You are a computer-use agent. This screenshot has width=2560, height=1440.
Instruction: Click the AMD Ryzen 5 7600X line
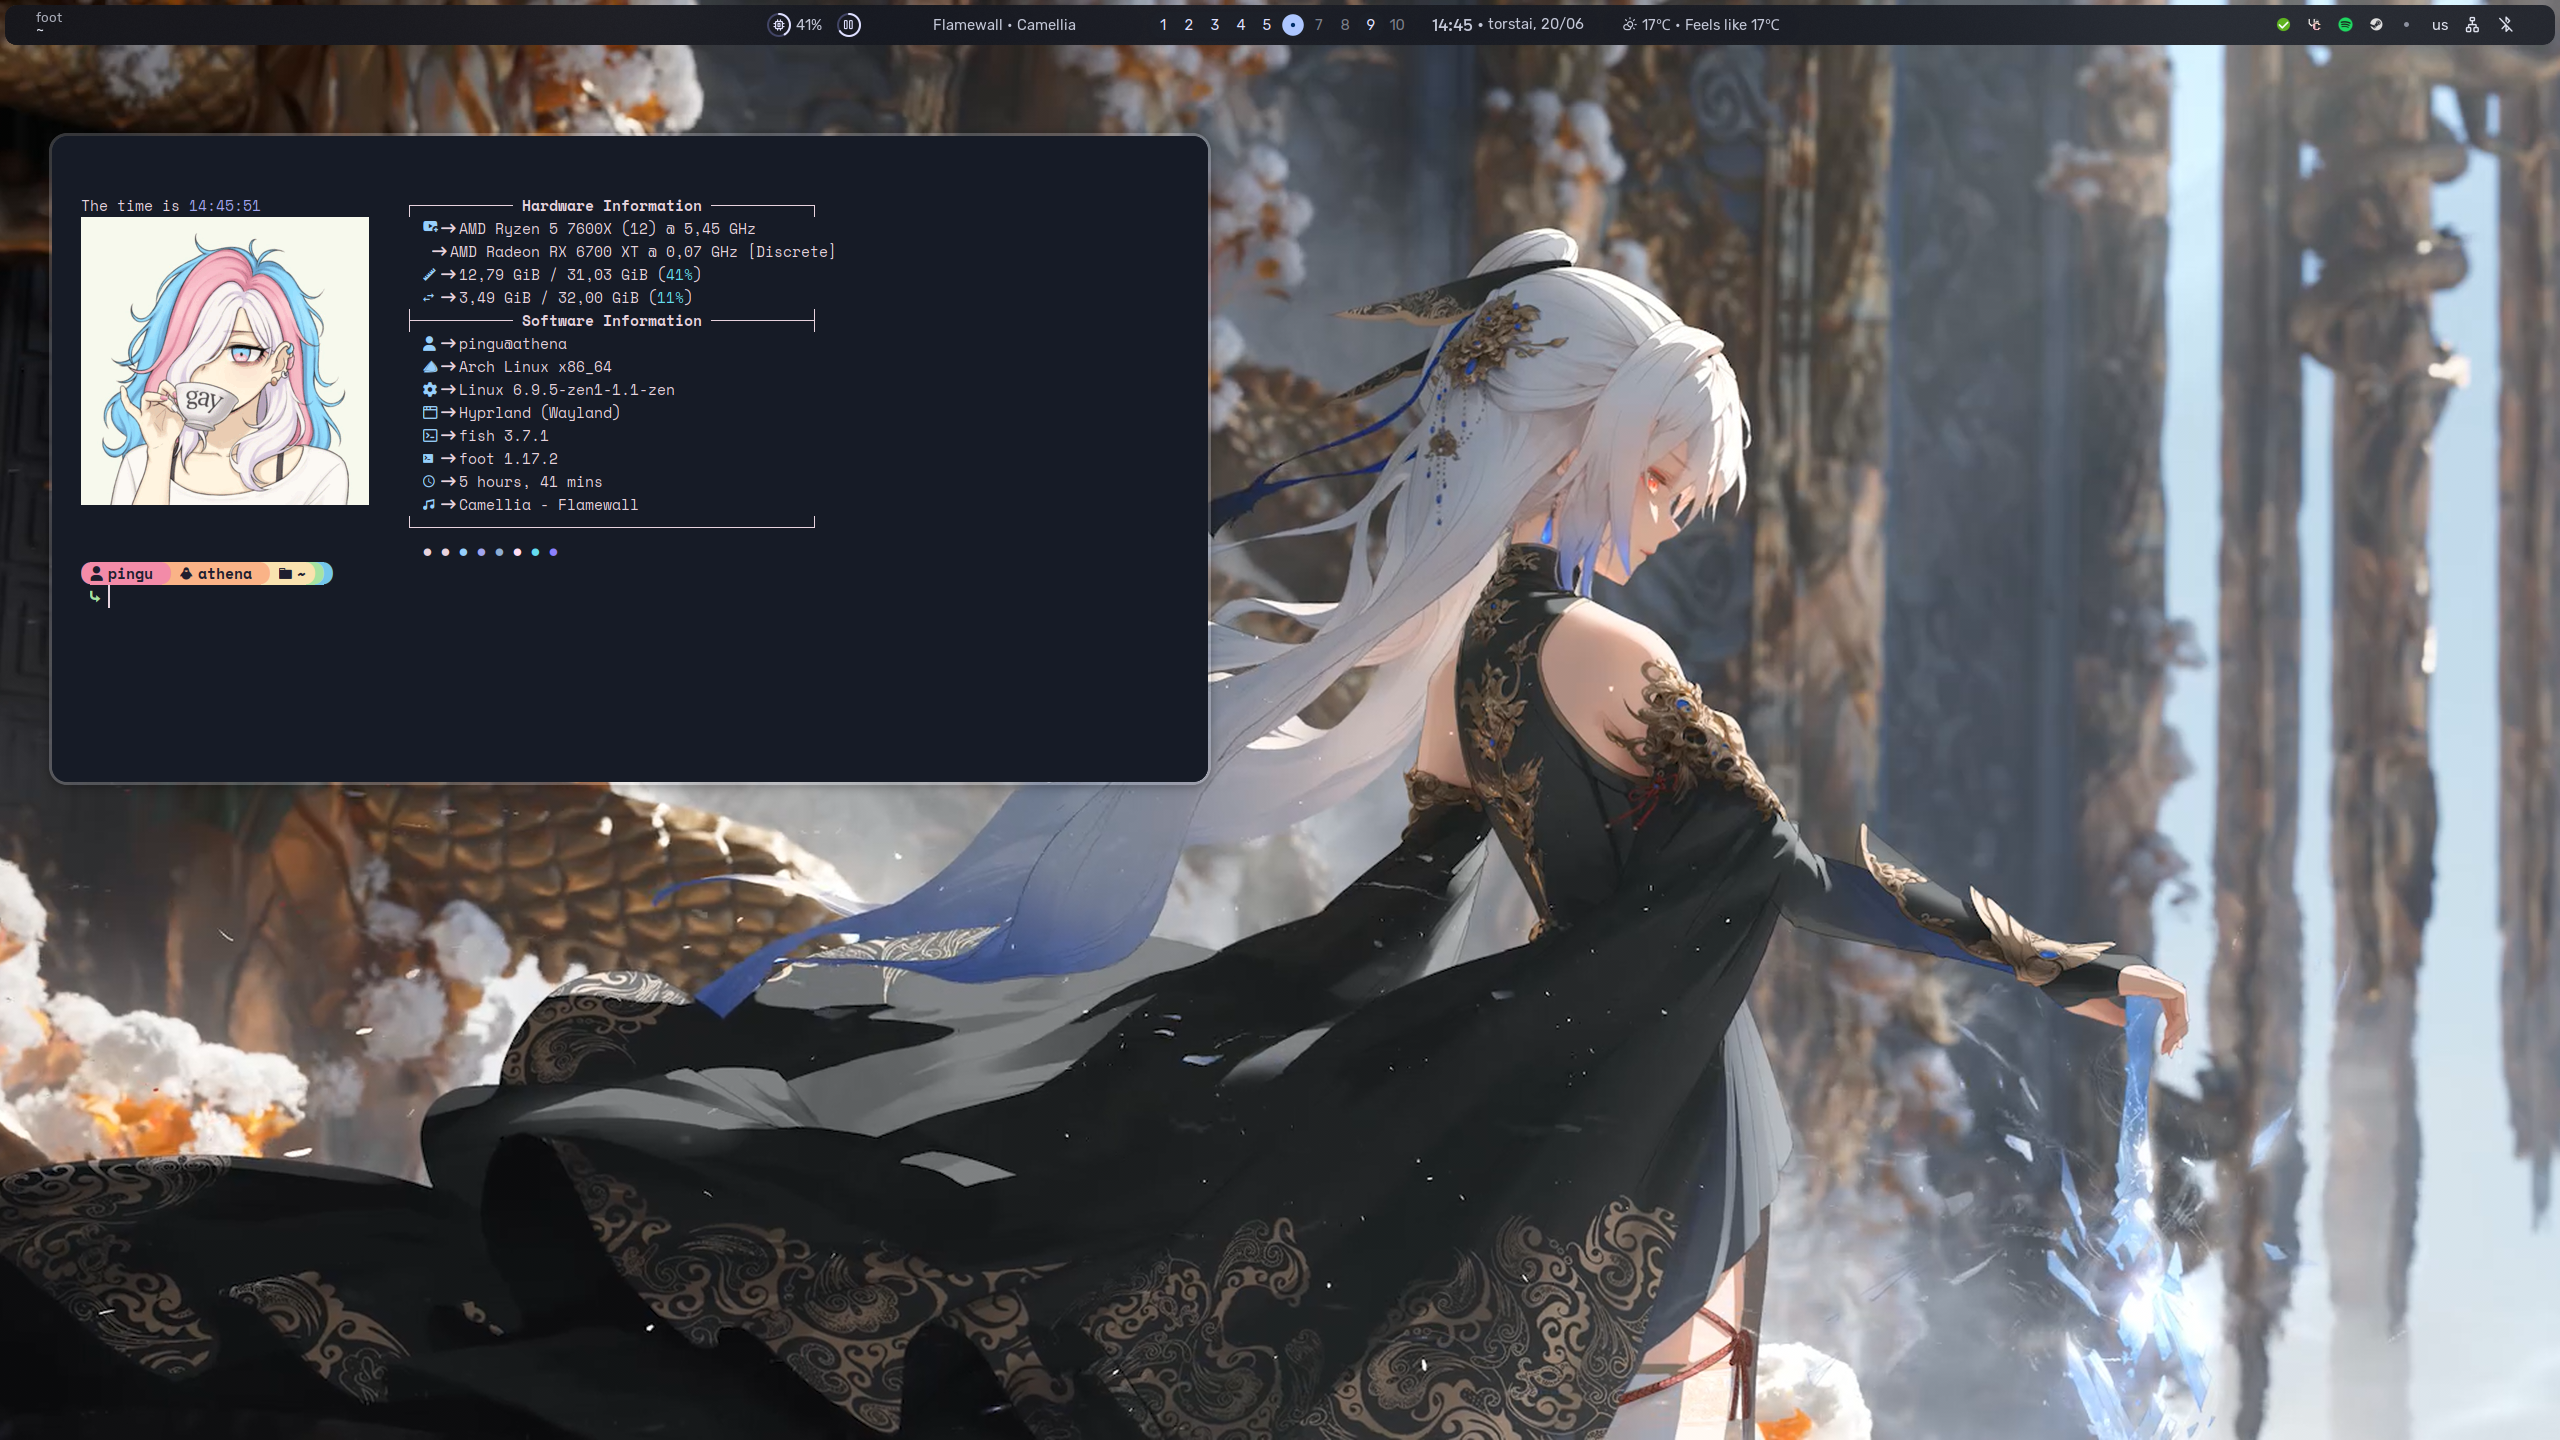coord(607,229)
